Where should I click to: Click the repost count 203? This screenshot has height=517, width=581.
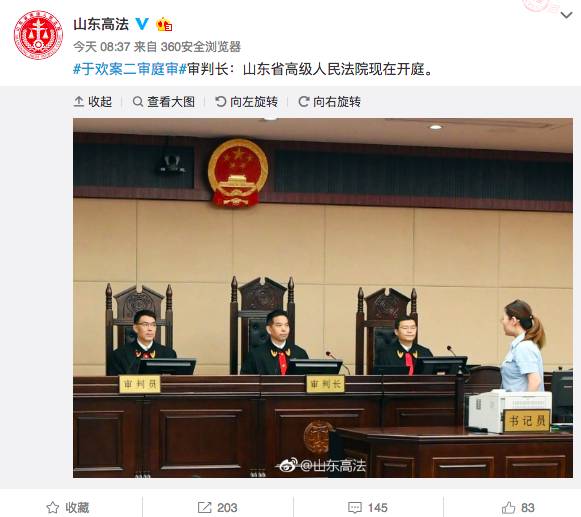[x=227, y=507]
